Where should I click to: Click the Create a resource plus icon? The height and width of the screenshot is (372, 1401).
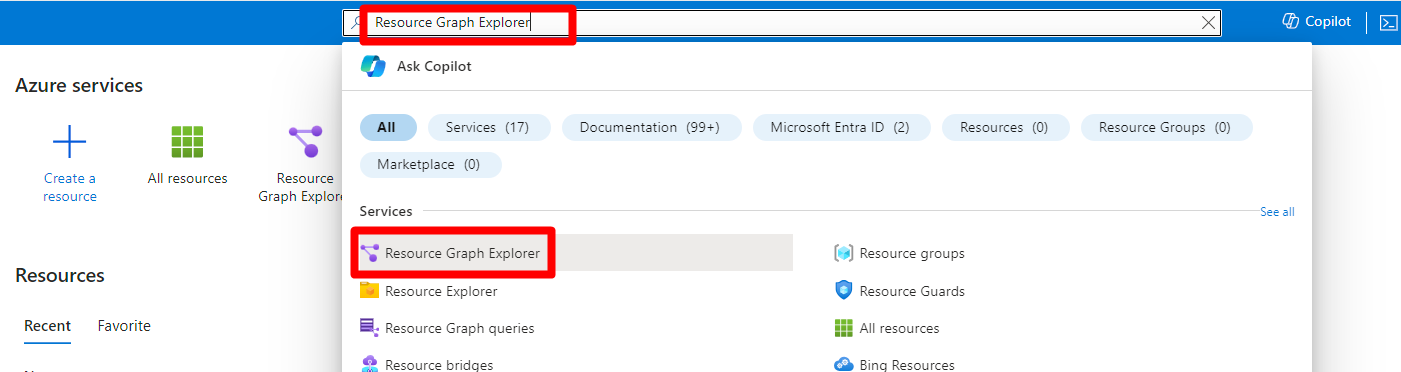[x=69, y=142]
